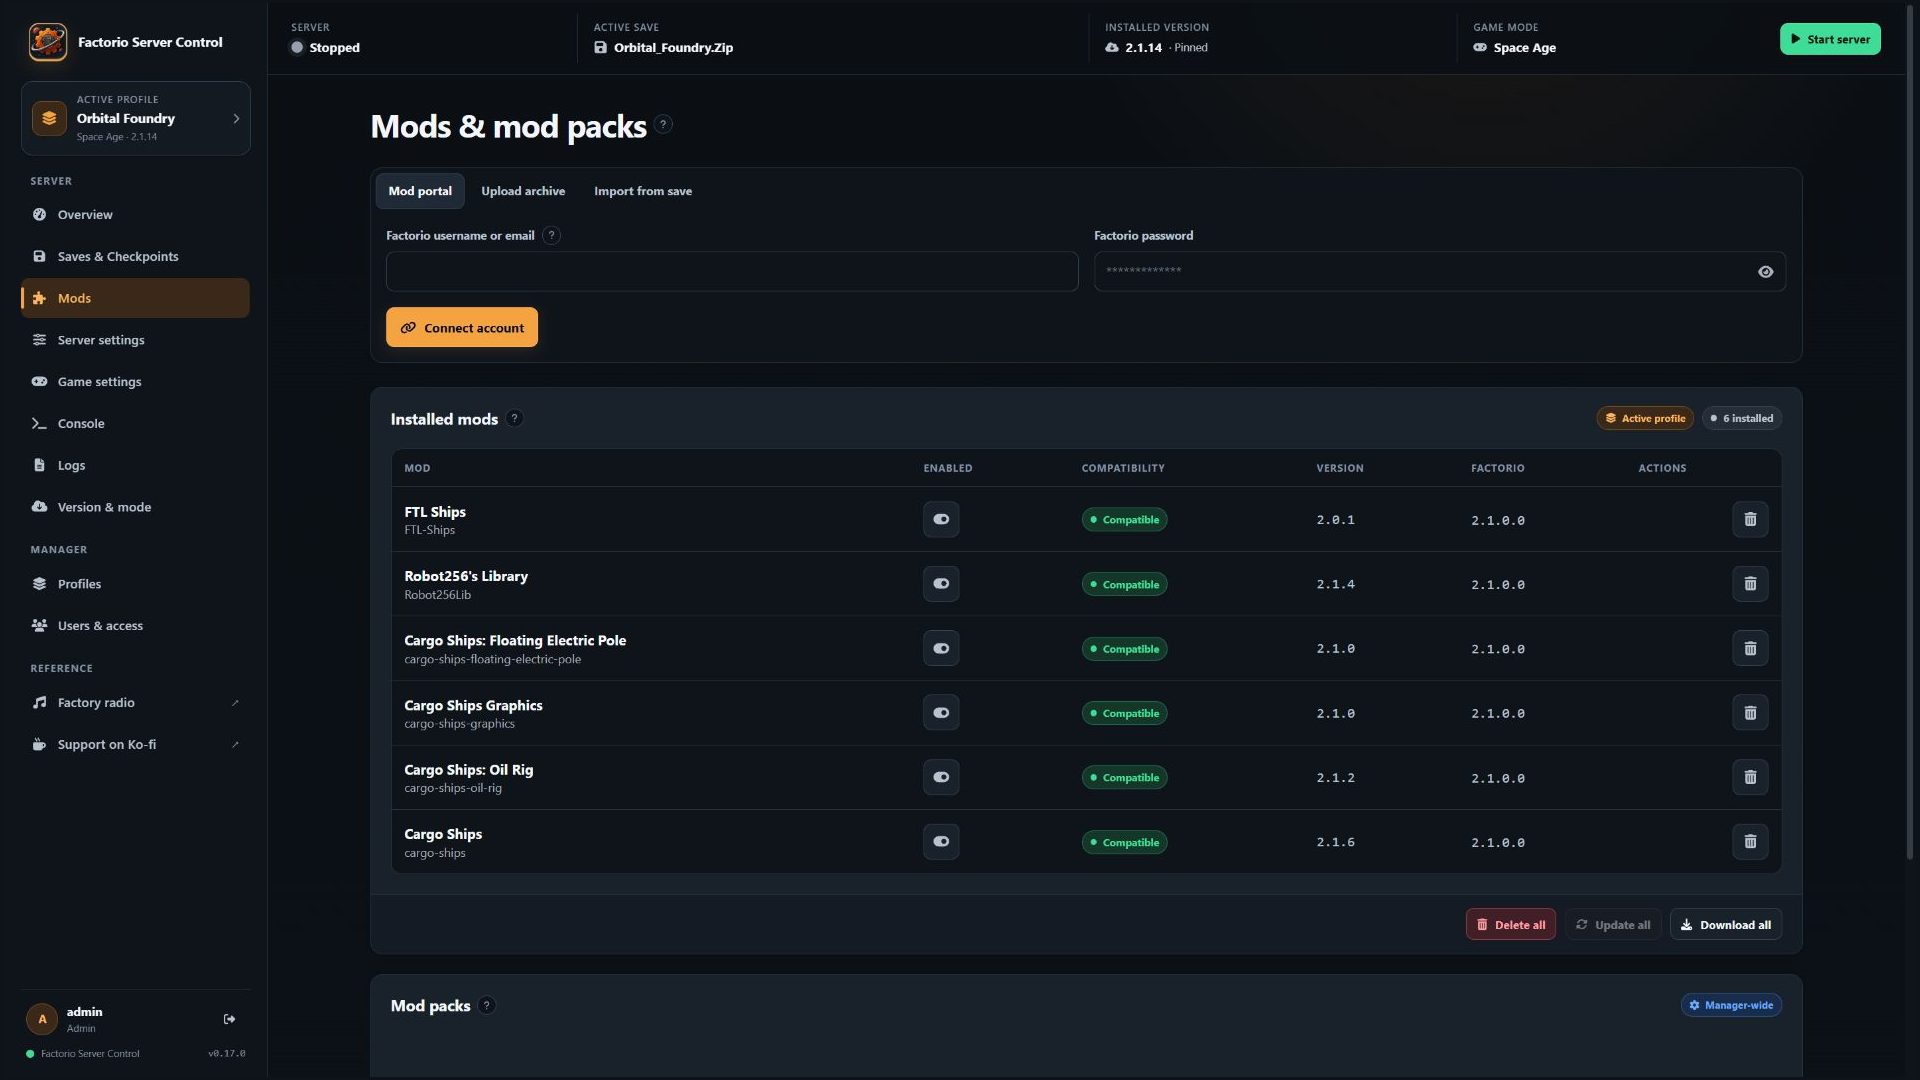Viewport: 1920px width, 1080px height.
Task: Click the Pinned label beside version 2.1.14
Action: tap(1190, 48)
